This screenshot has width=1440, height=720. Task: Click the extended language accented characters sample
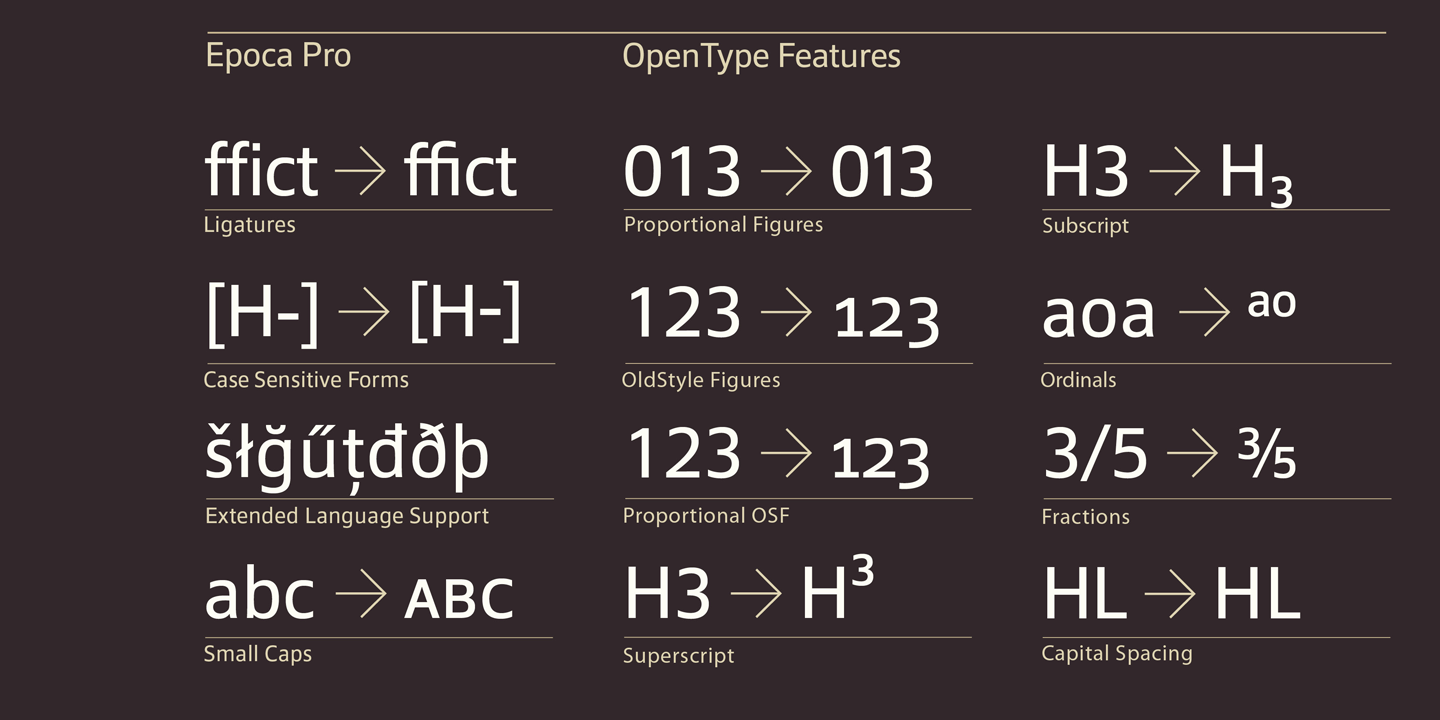coord(346,455)
